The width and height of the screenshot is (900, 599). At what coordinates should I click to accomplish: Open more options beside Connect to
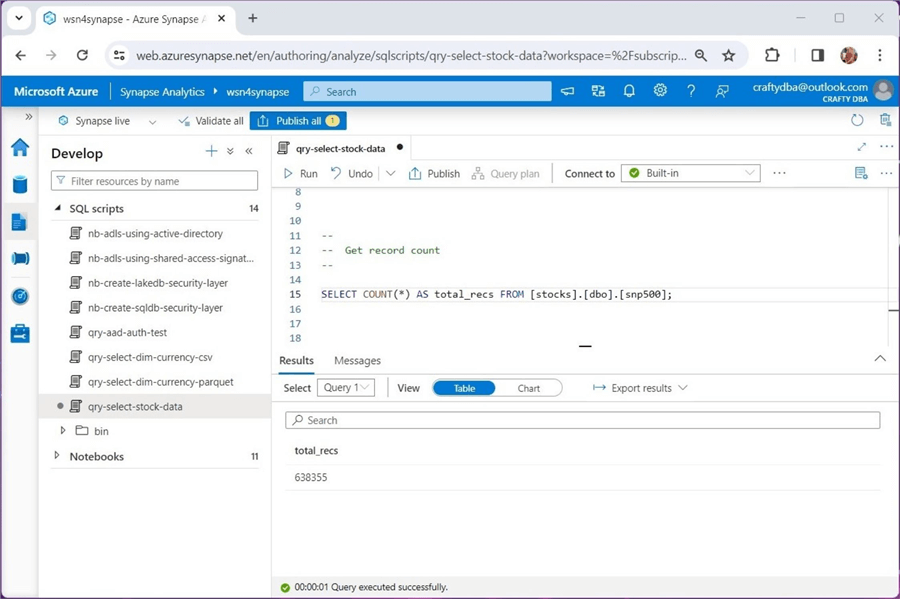[x=779, y=173]
